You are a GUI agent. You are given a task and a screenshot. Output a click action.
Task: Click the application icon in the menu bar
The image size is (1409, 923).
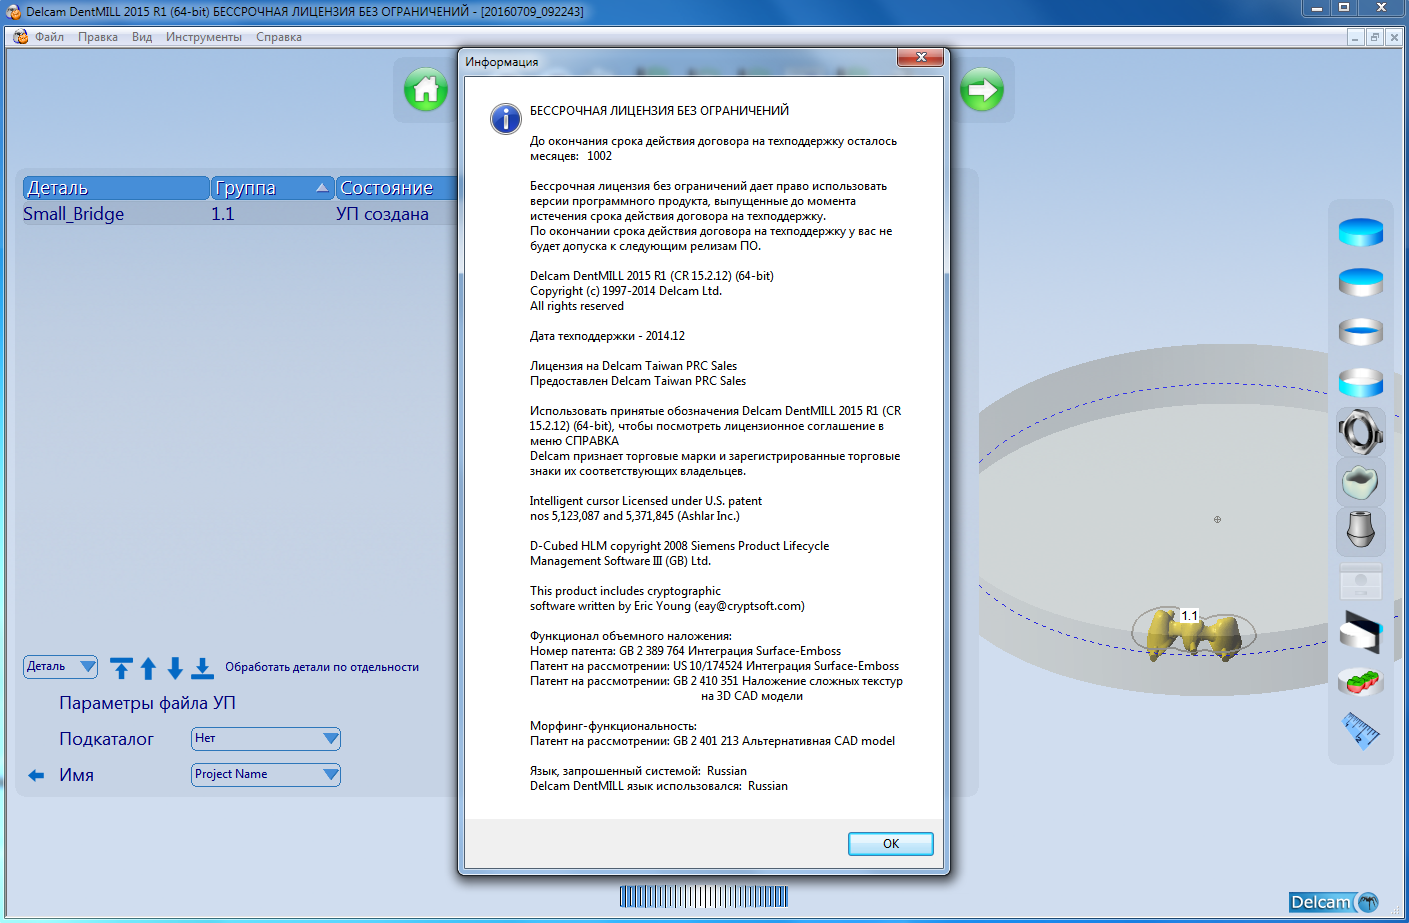click(x=20, y=37)
